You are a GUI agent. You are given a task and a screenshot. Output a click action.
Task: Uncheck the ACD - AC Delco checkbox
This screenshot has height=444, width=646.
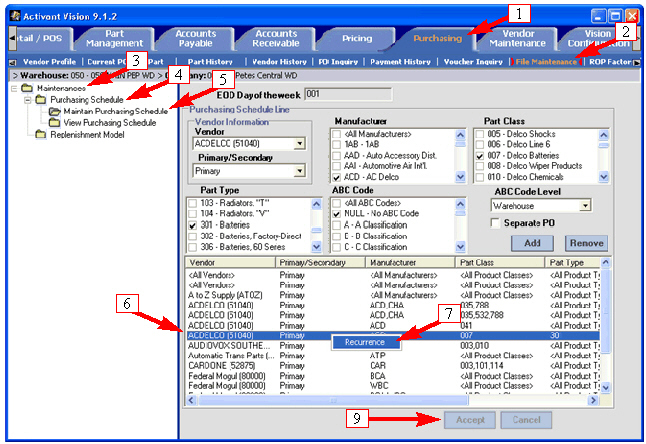[x=337, y=178]
